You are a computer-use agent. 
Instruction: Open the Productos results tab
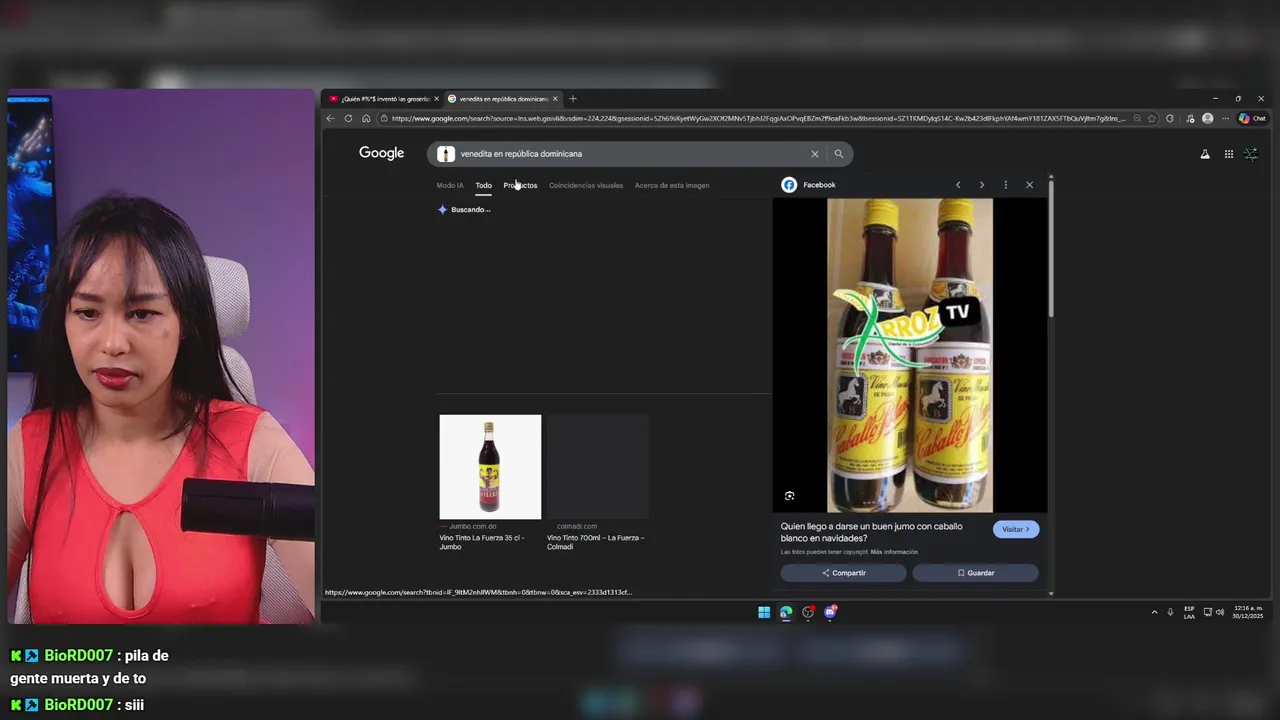pyautogui.click(x=520, y=185)
